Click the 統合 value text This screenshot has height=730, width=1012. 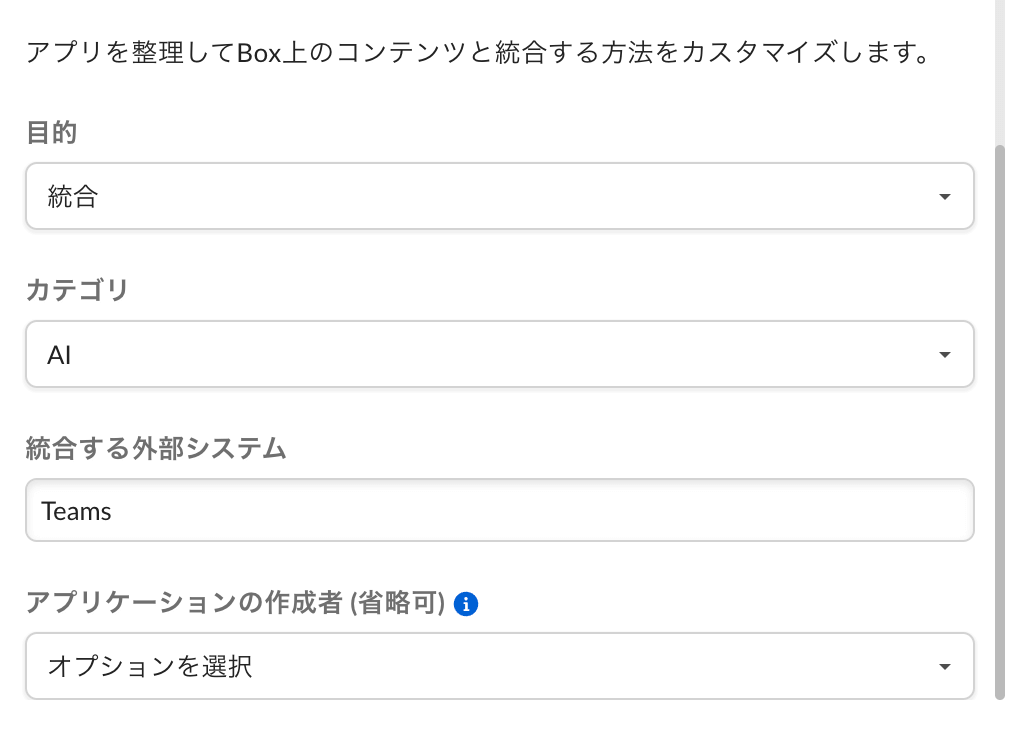72,197
